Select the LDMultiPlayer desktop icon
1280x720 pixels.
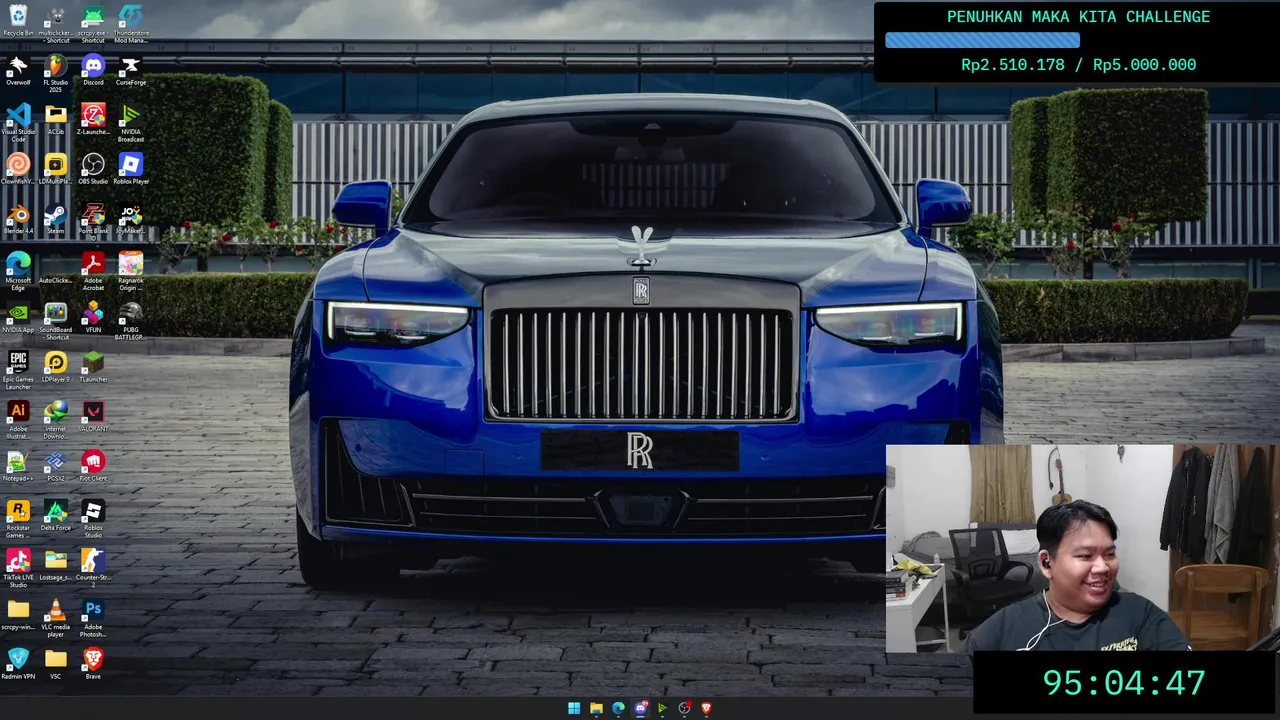click(x=56, y=169)
